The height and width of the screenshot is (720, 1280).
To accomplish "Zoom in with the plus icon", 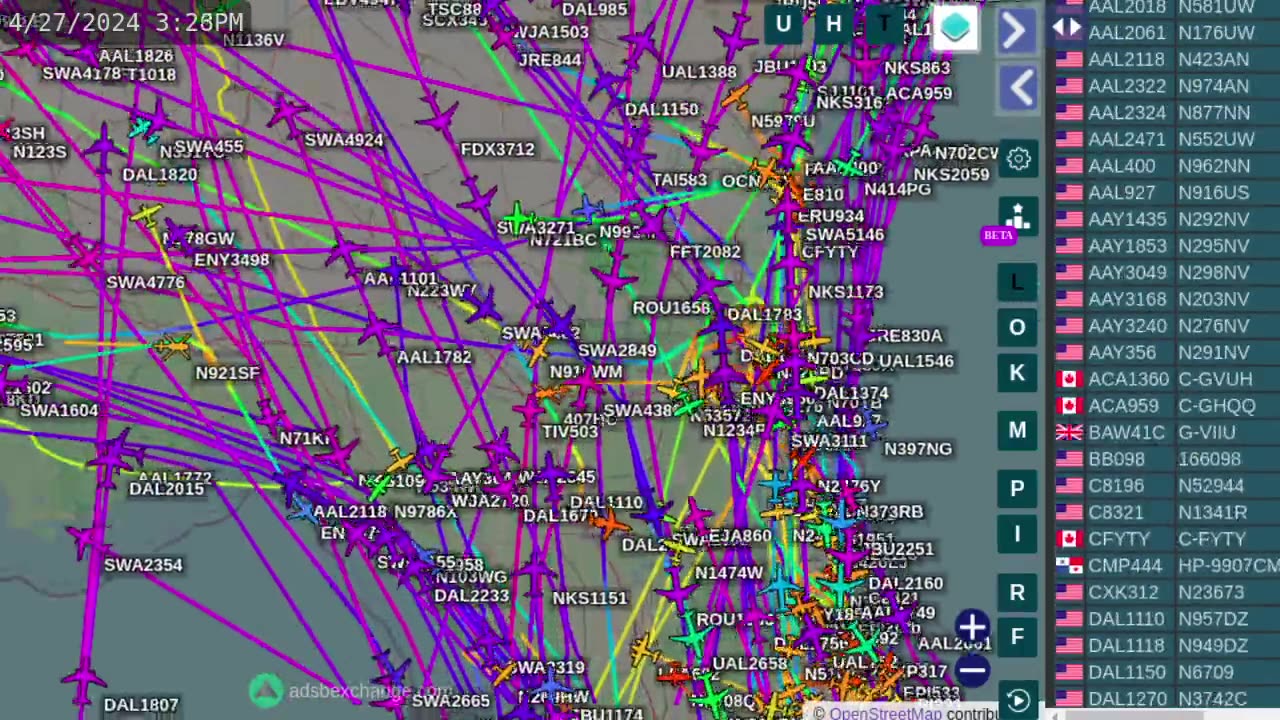I will click(x=972, y=628).
